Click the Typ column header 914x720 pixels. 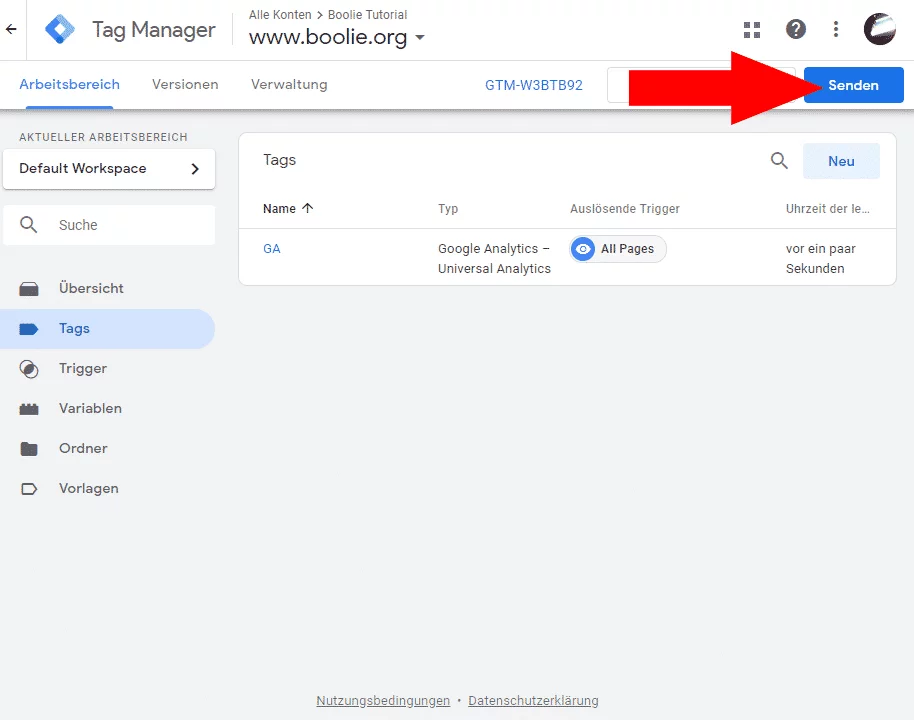[x=448, y=208]
